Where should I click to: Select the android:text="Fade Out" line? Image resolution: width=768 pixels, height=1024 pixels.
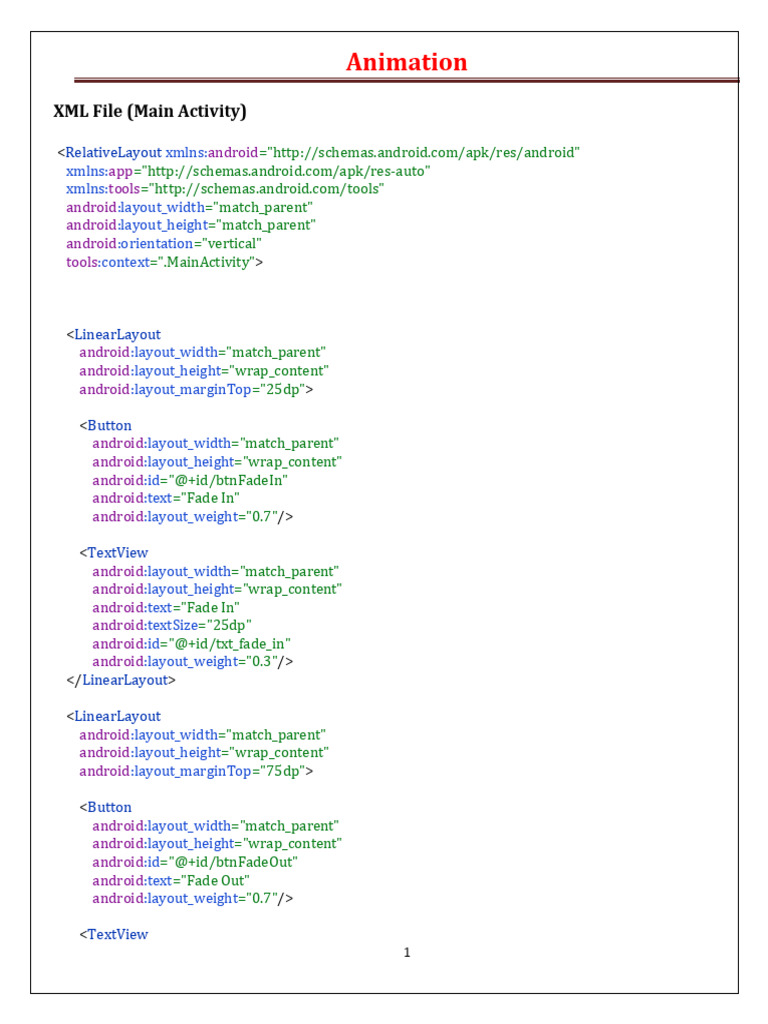pyautogui.click(x=170, y=880)
